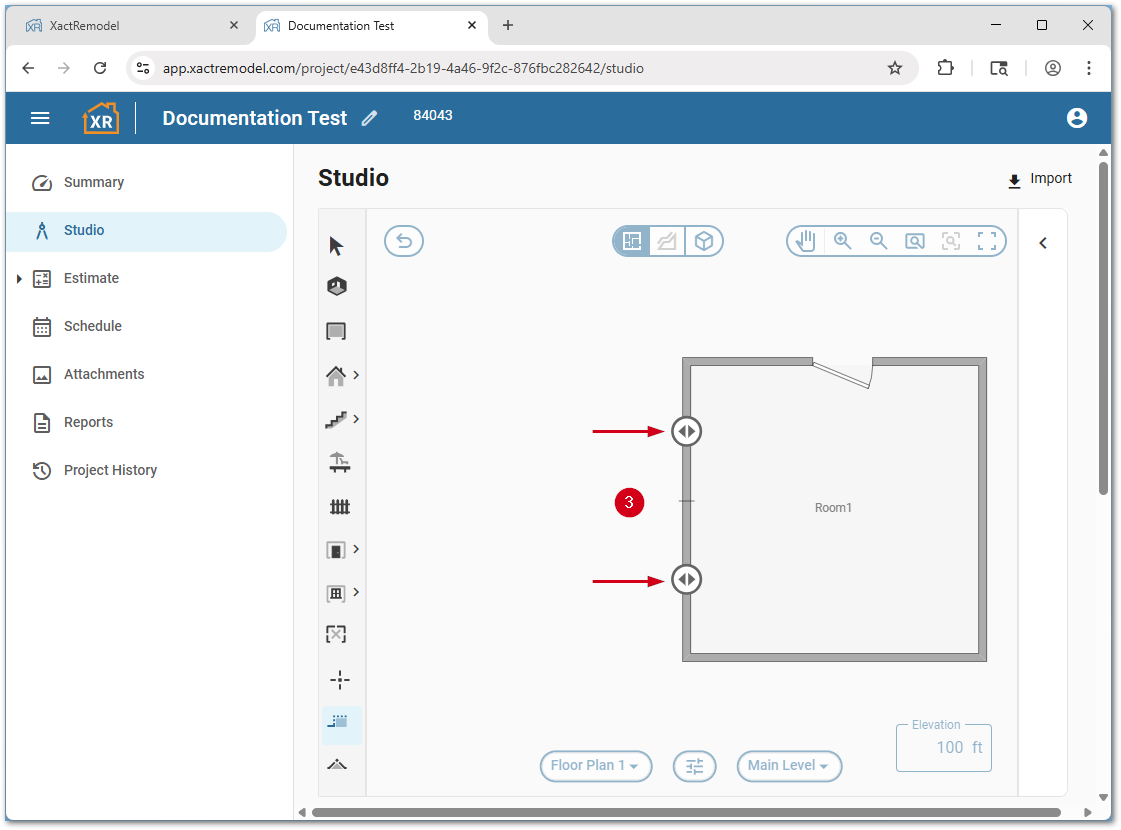
Task: Click the staircase tool icon
Action: point(336,420)
